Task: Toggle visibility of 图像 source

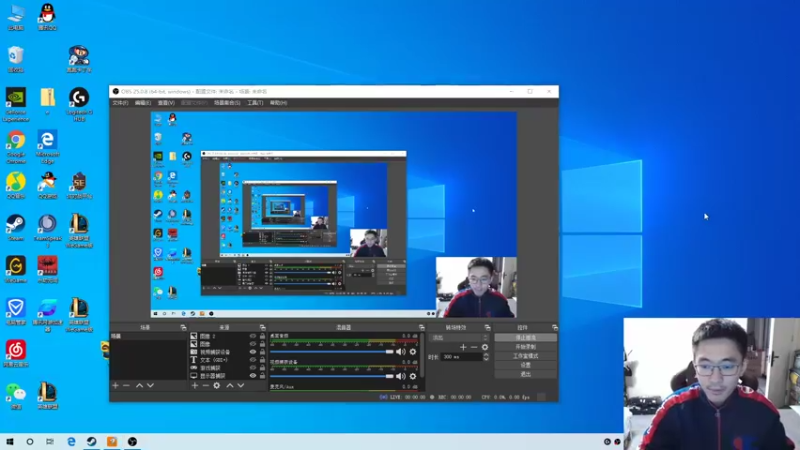Action: 253,344
